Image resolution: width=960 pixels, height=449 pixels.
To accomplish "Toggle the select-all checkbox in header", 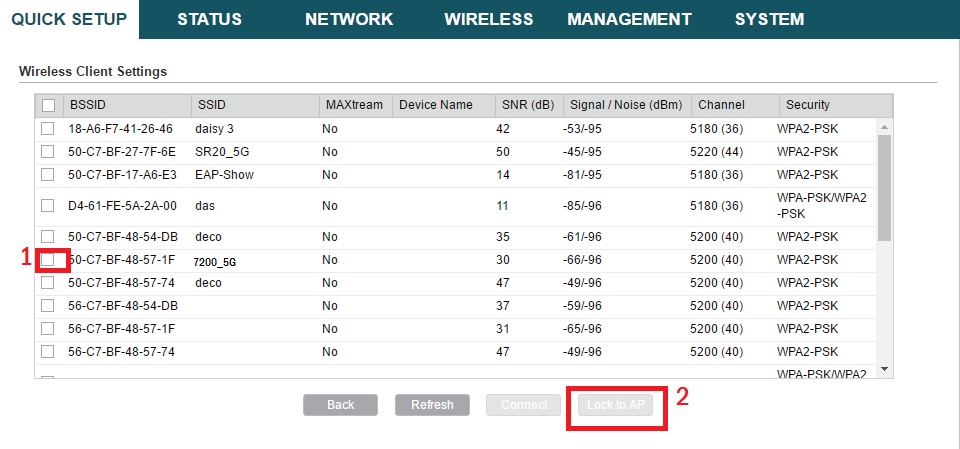I will click(48, 105).
